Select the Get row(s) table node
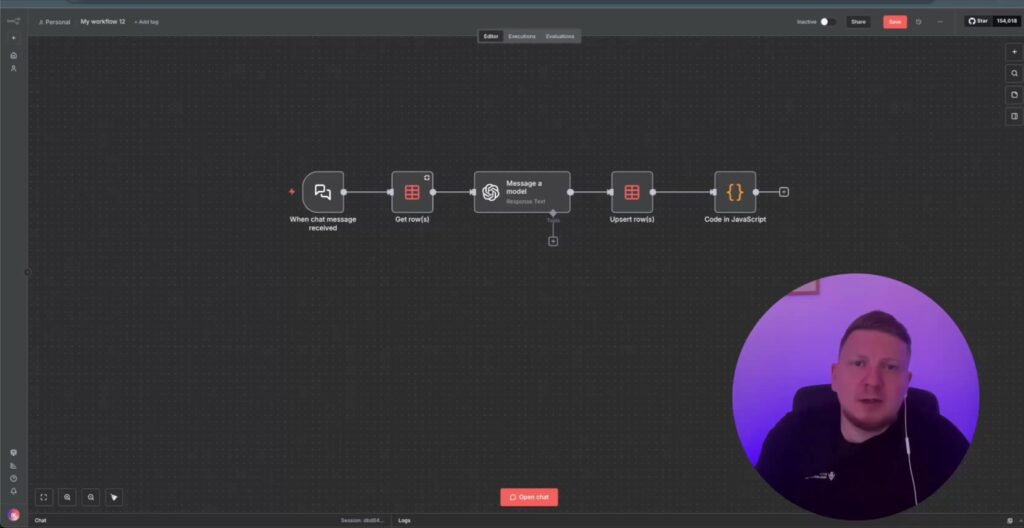The height and width of the screenshot is (528, 1024). [x=412, y=192]
